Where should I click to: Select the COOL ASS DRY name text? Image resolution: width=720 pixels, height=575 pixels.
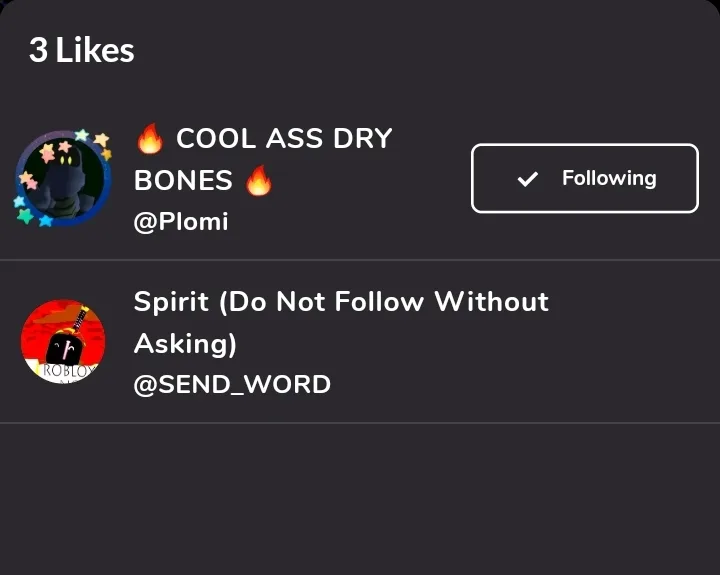(x=284, y=139)
